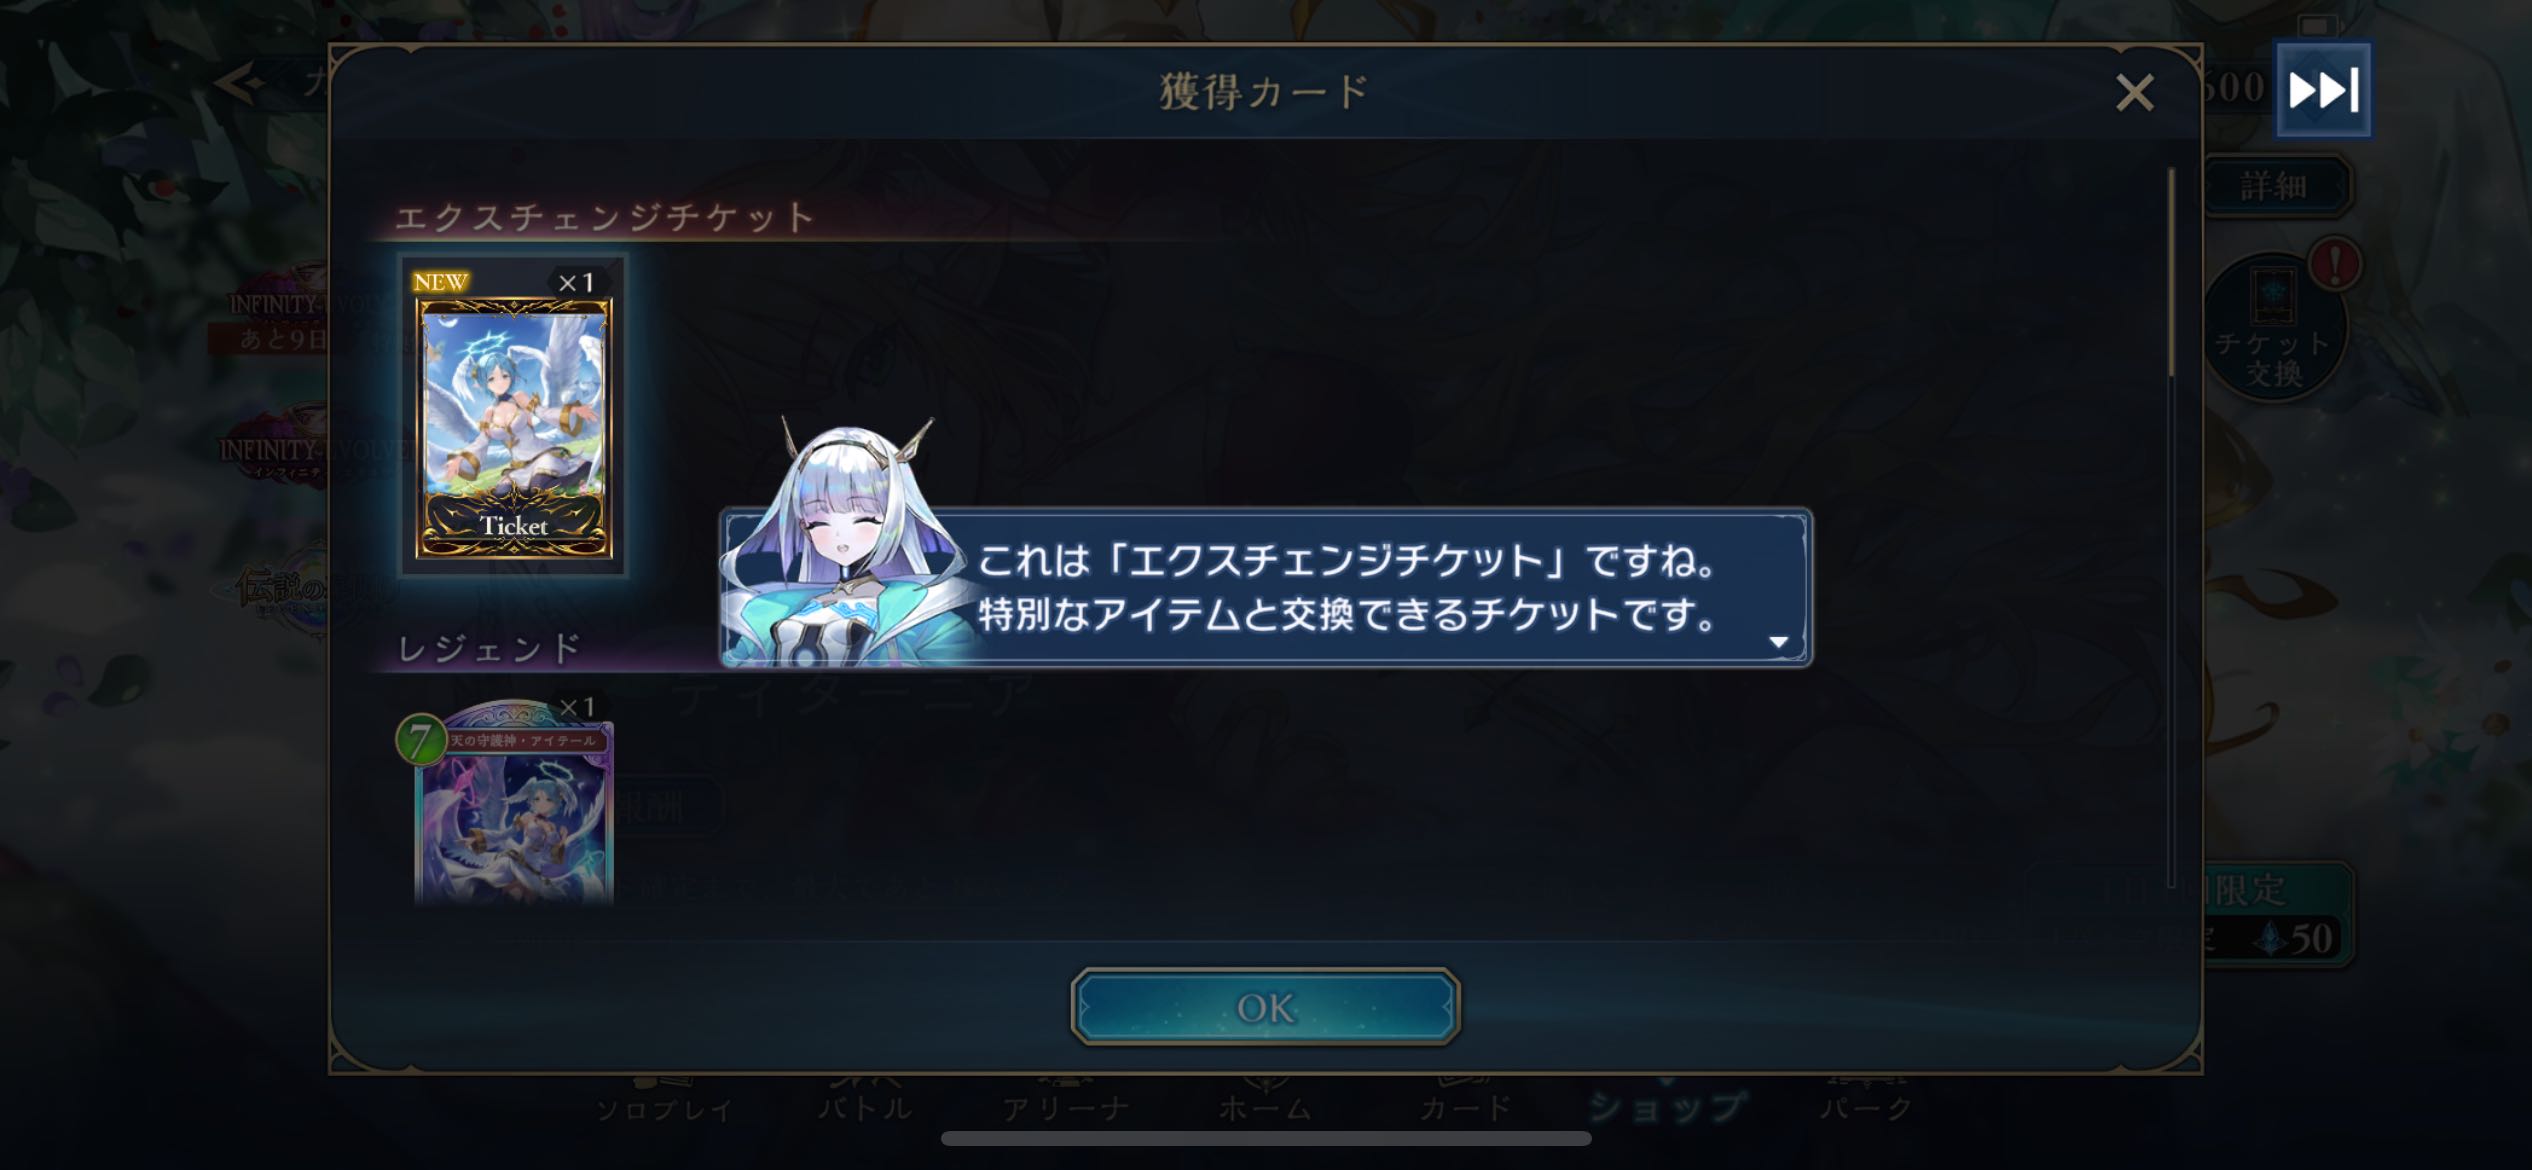Screen dimensions: 2532x1170
Task: Open the パーク tab
Action: 1866,1107
